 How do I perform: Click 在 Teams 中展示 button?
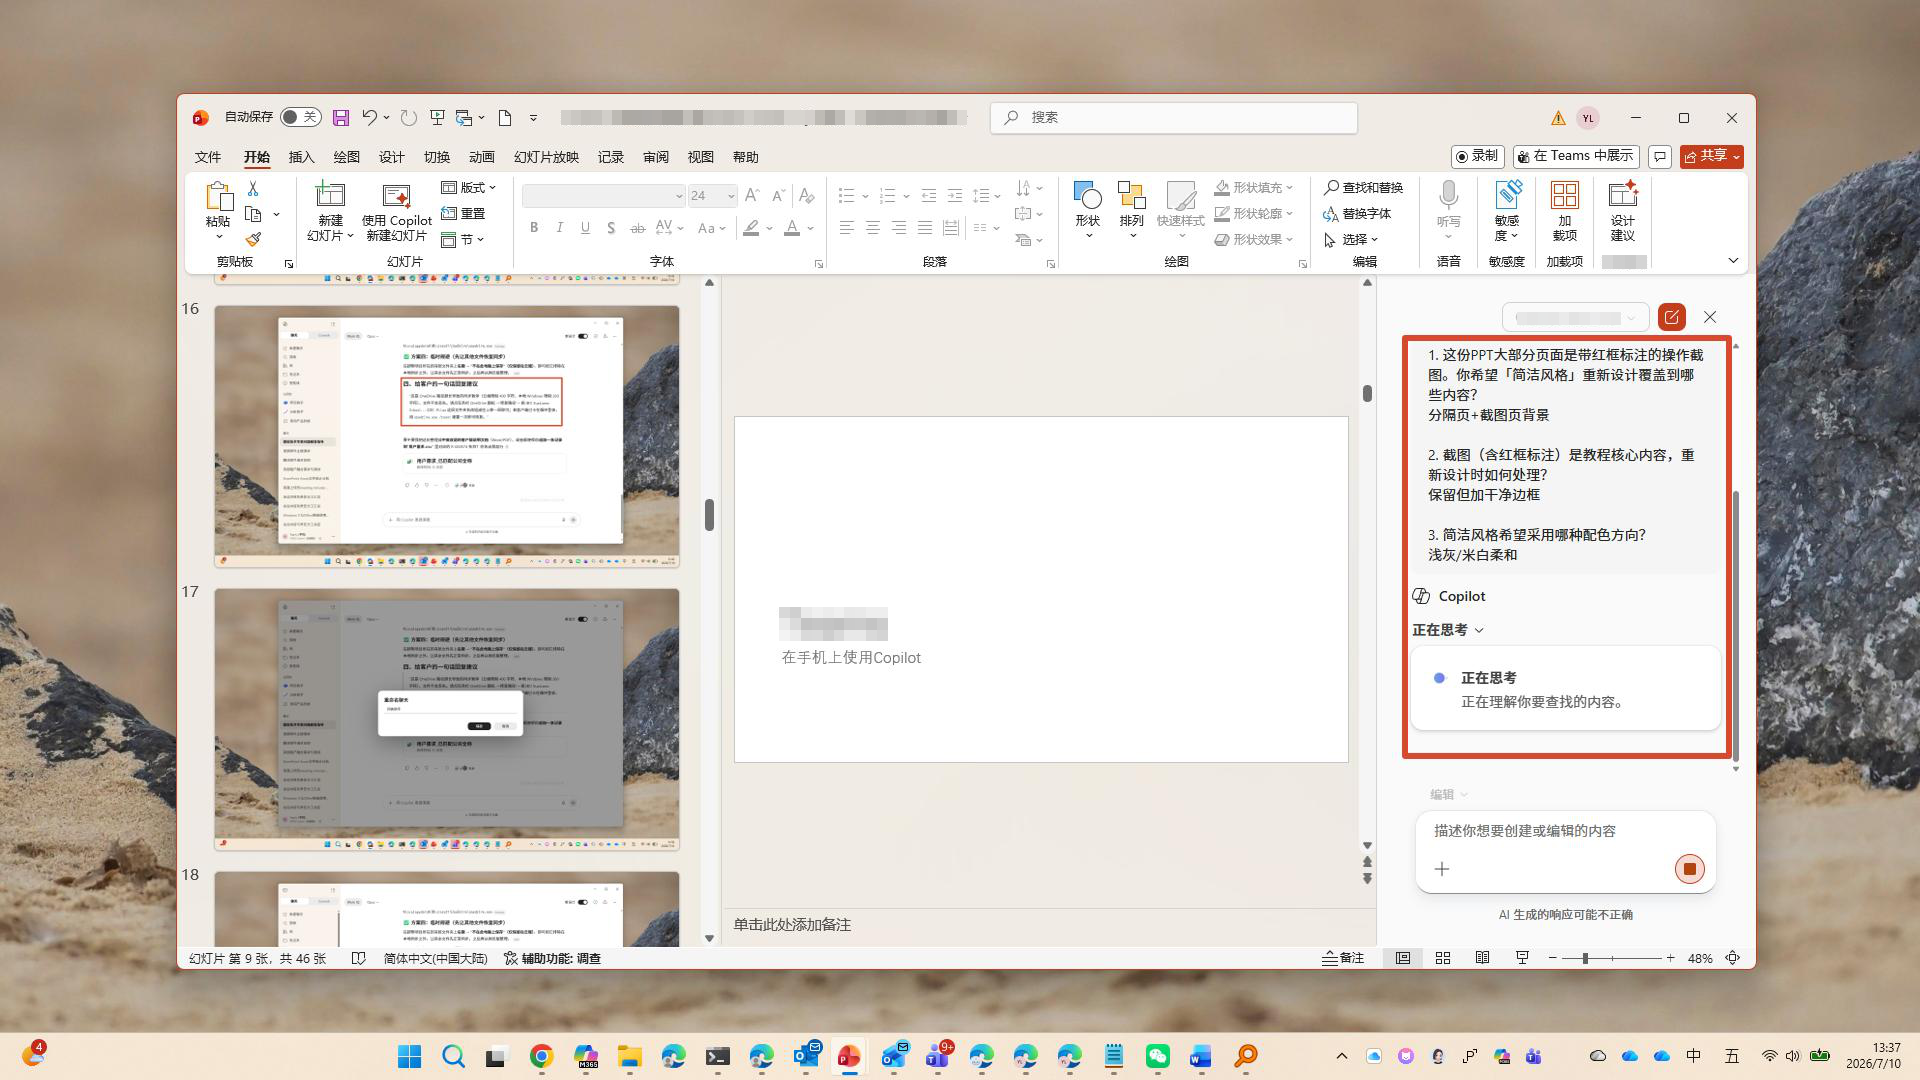(x=1575, y=157)
